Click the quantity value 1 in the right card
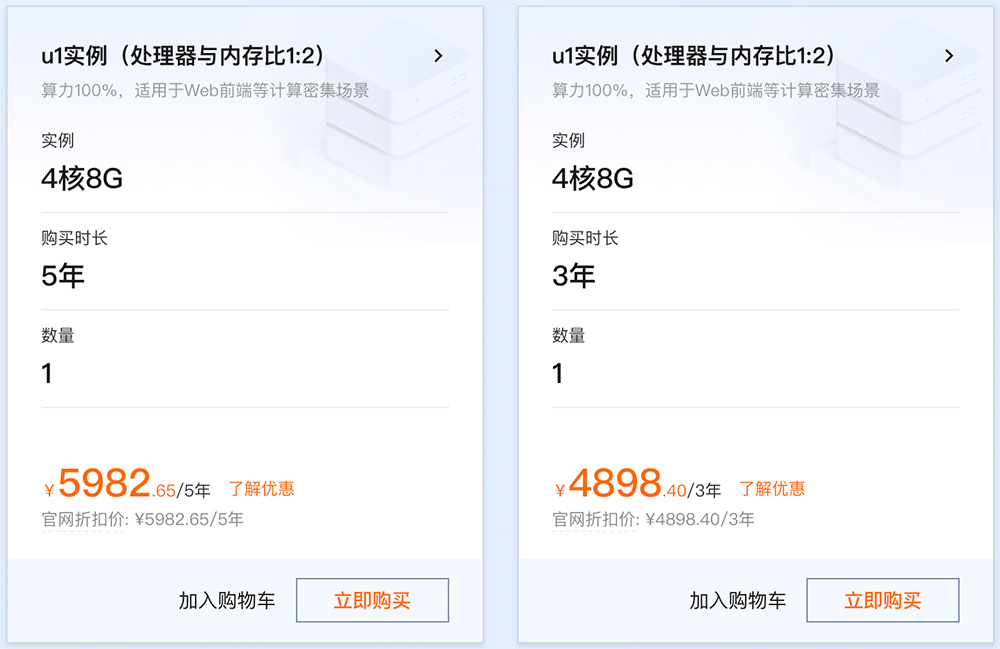Image resolution: width=1000 pixels, height=649 pixels. pos(558,373)
